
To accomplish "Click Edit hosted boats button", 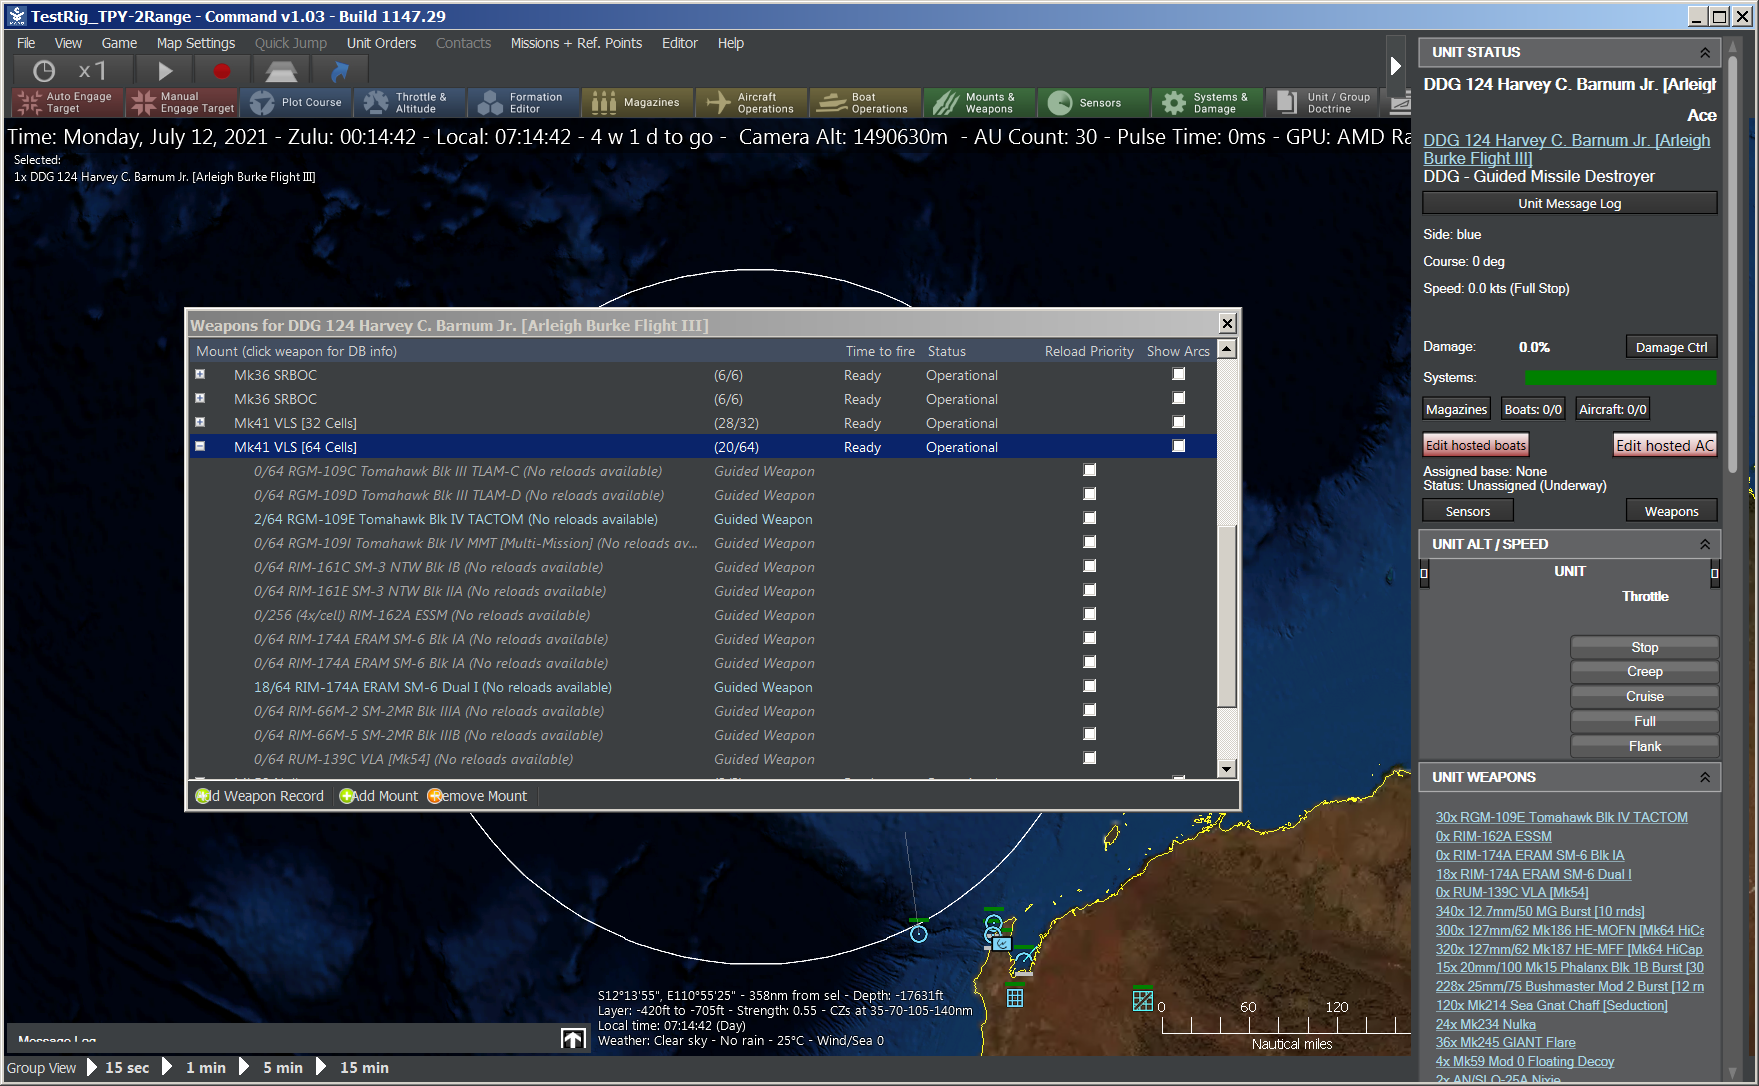I will 1476,445.
